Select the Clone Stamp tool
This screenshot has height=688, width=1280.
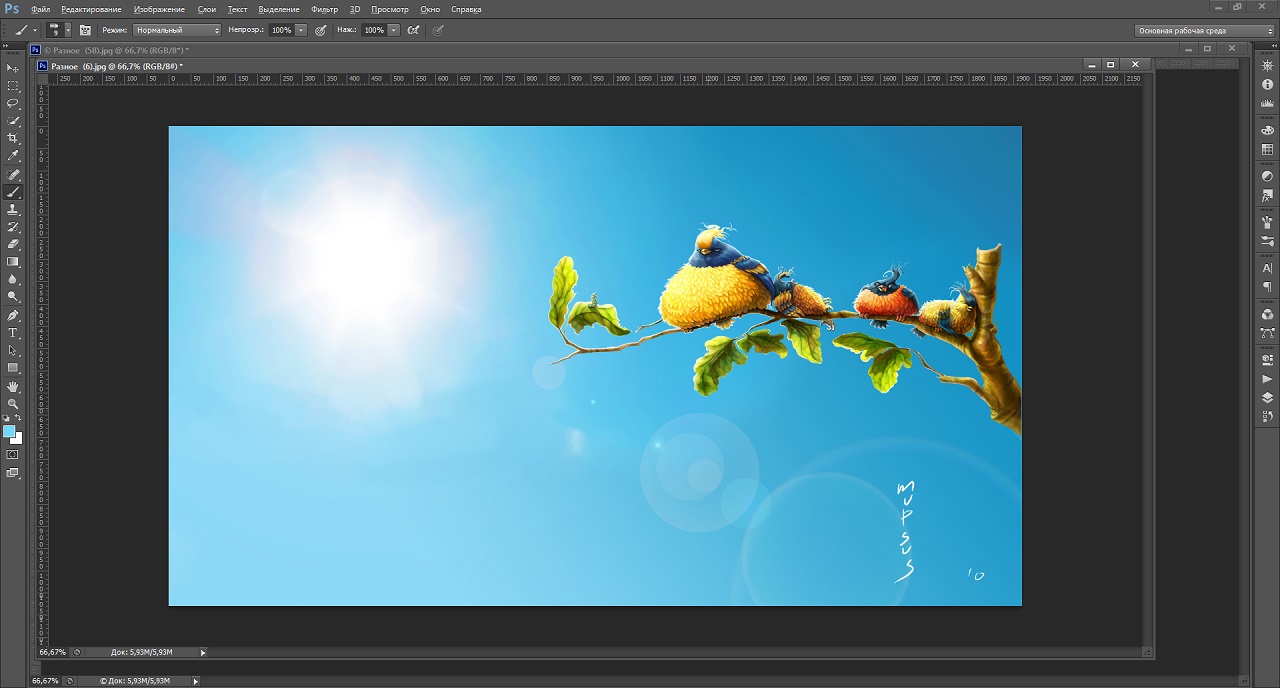click(13, 210)
